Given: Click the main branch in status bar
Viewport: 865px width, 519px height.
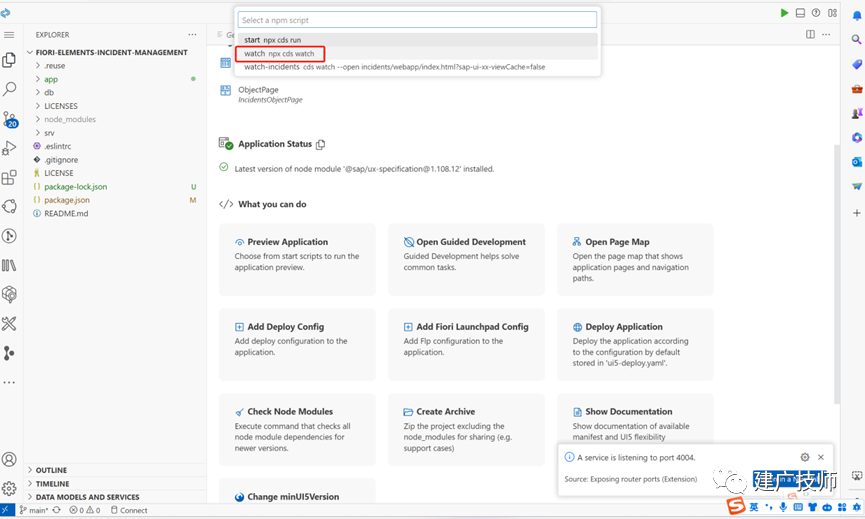Looking at the screenshot, I should [34, 510].
